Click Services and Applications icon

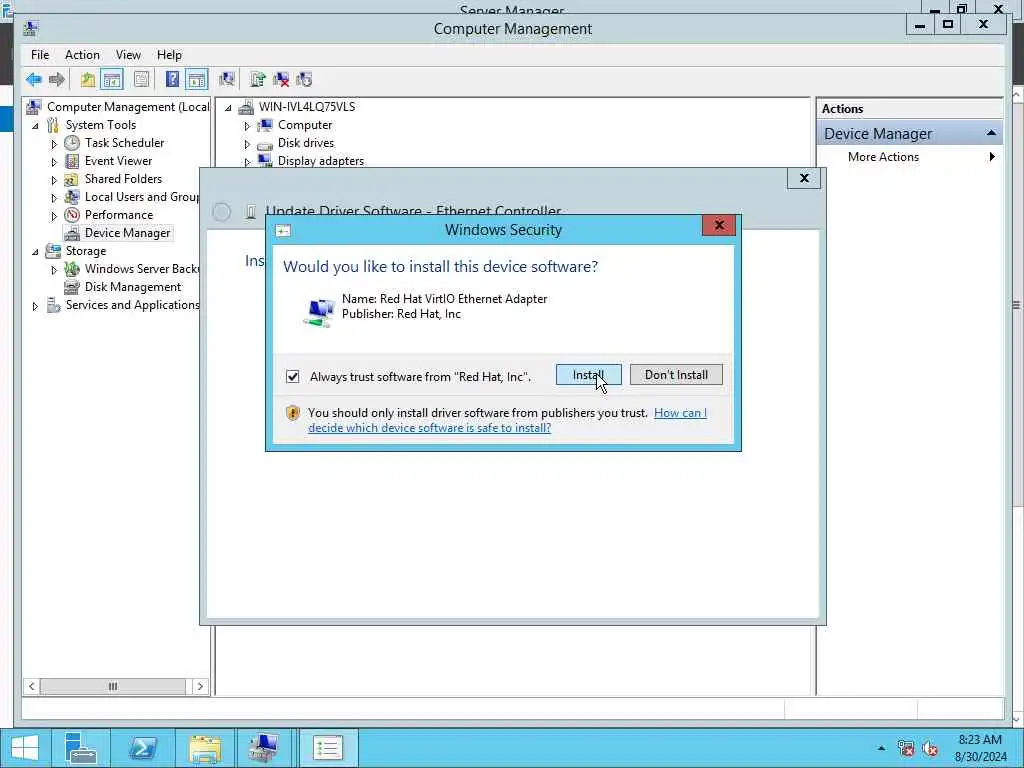pyautogui.click(x=53, y=305)
